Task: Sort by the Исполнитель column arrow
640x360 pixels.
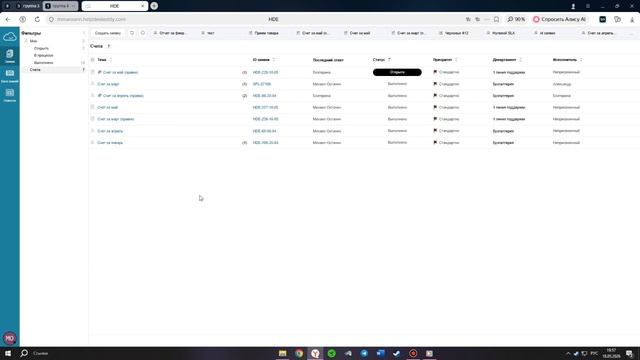Action: tap(581, 60)
